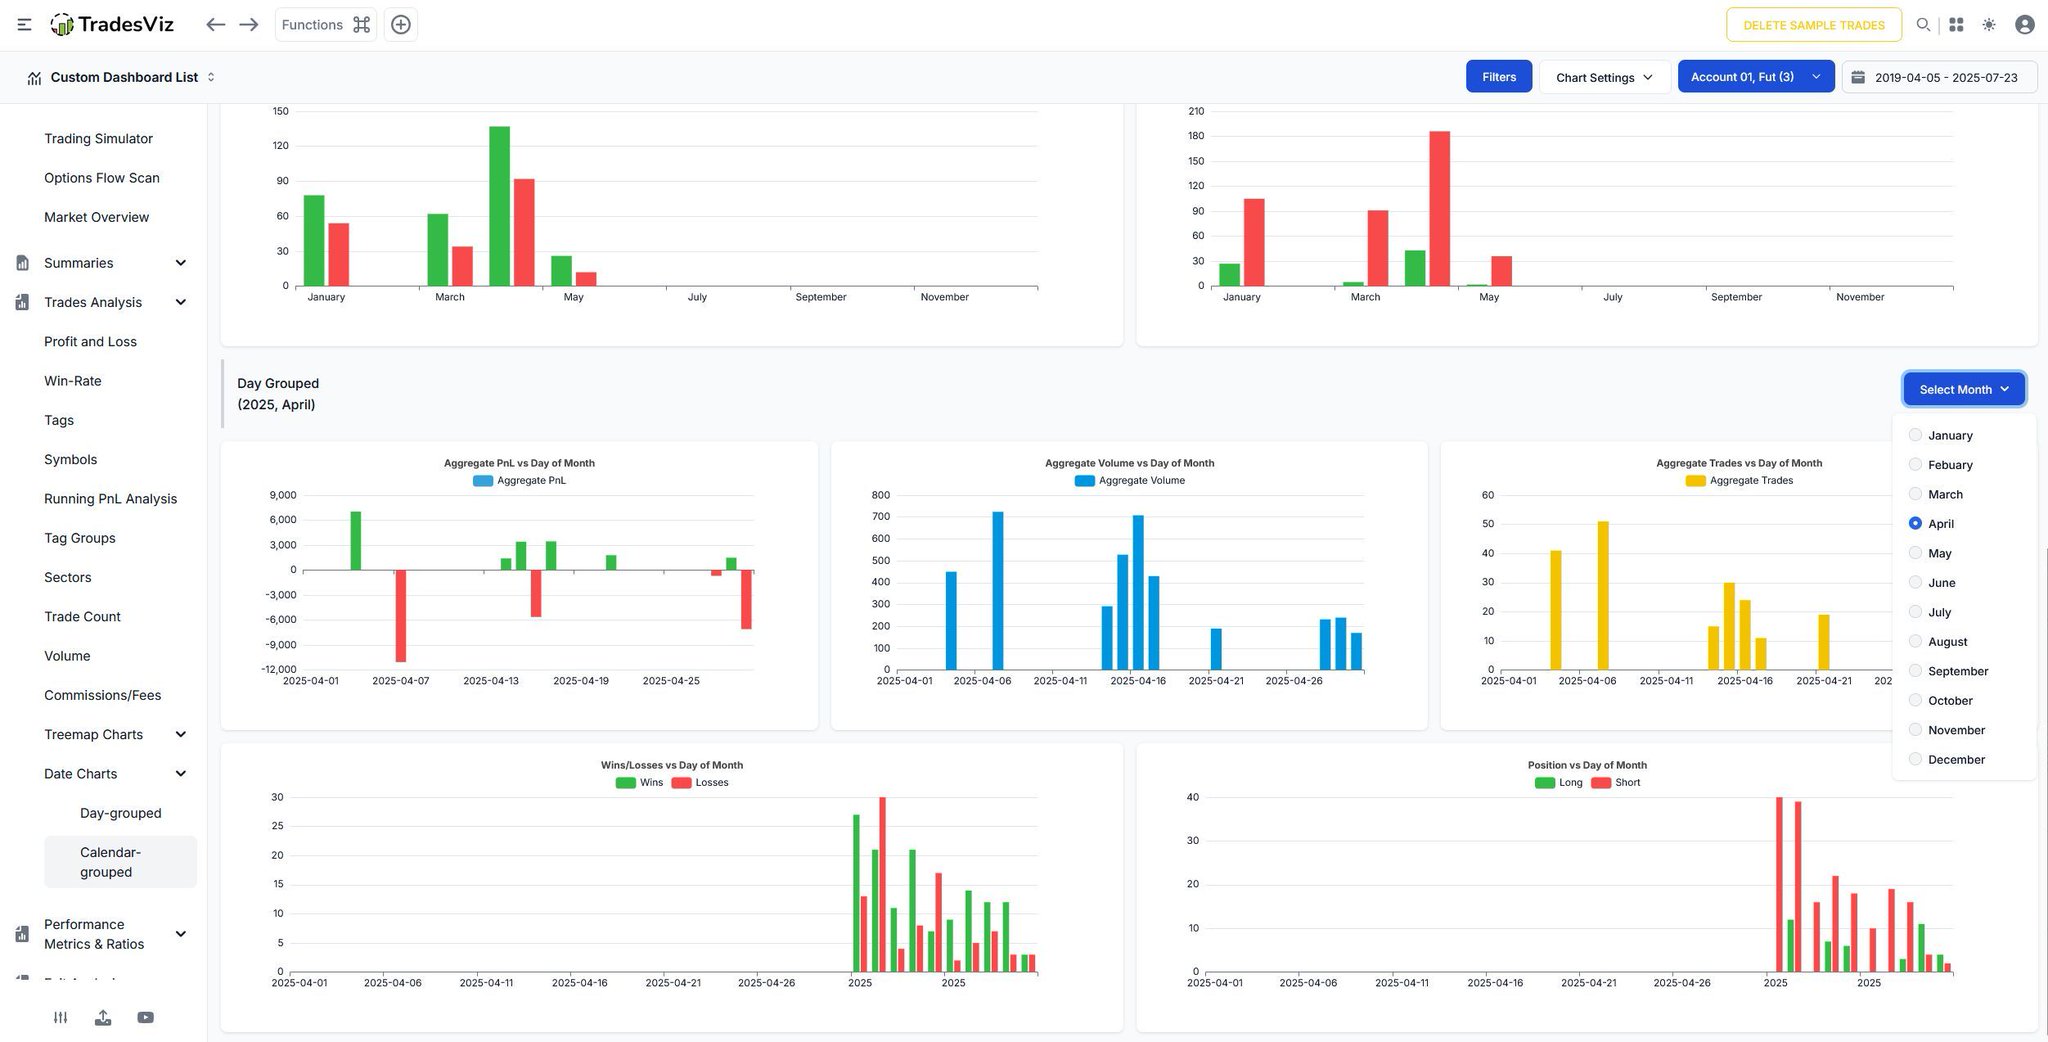The image size is (2048, 1042).
Task: Expand the Custom Dashboard List selector
Action: 122,77
